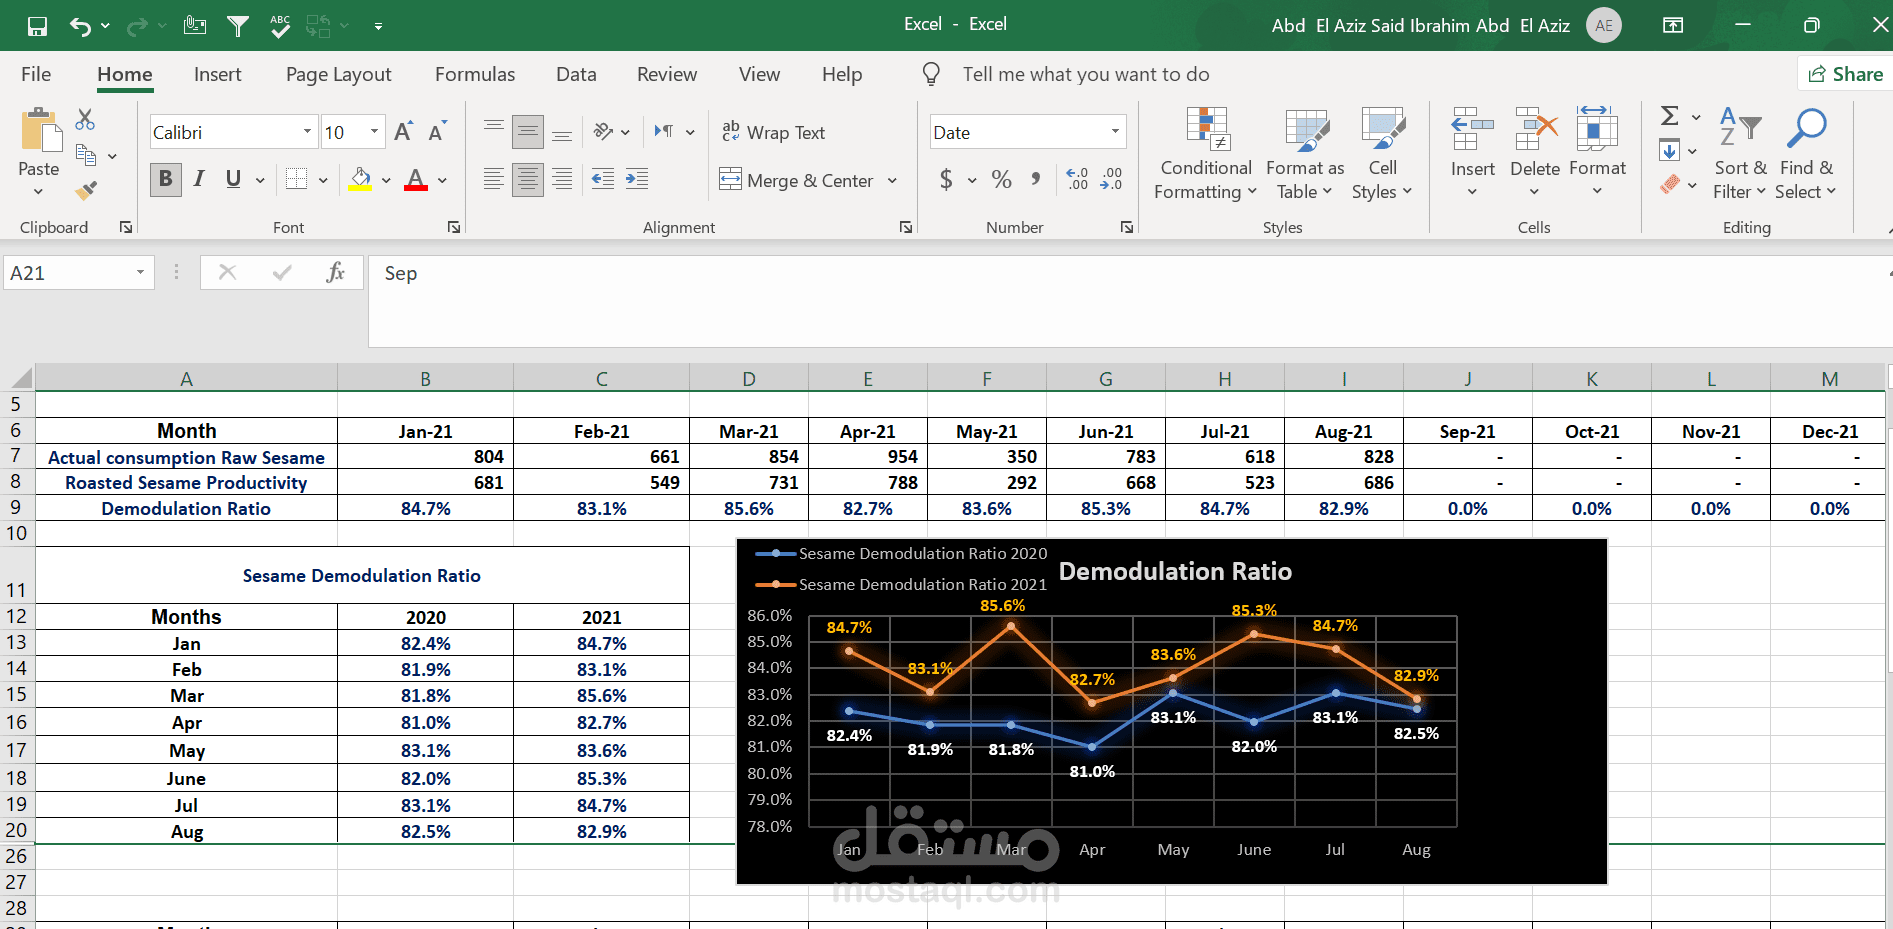Decrease the cell indent

pos(603,179)
